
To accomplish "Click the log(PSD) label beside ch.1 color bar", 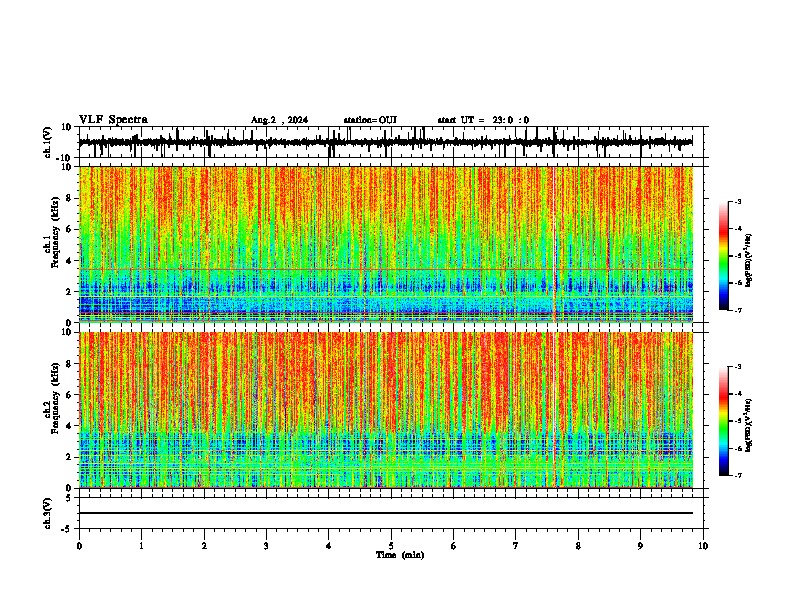I will [x=749, y=261].
